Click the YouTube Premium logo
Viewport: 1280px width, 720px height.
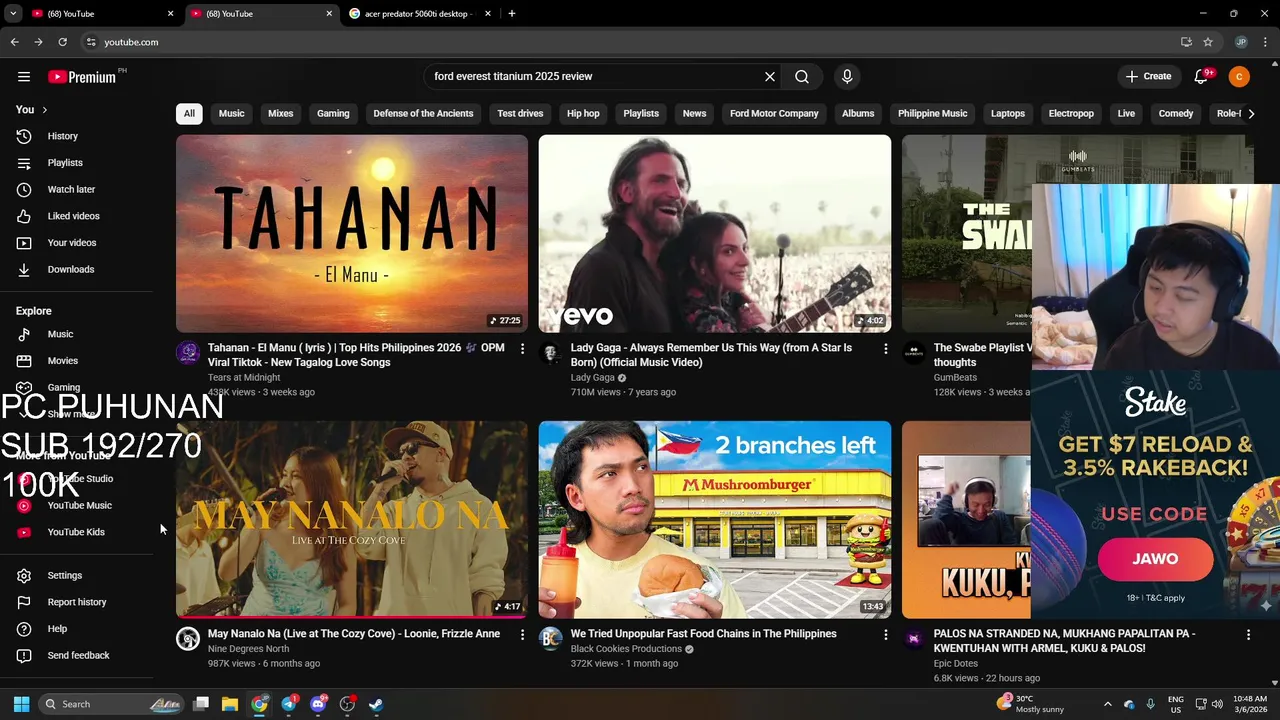82,77
